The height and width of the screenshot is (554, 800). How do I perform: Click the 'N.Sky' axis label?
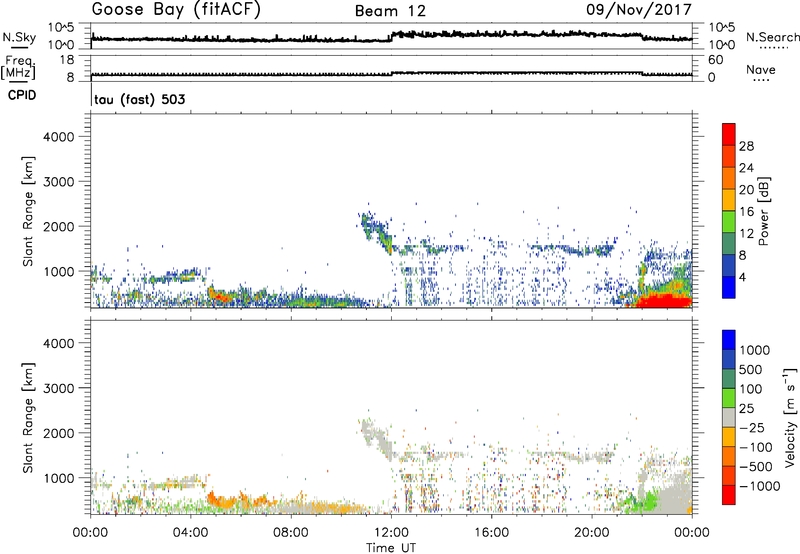coord(19,37)
